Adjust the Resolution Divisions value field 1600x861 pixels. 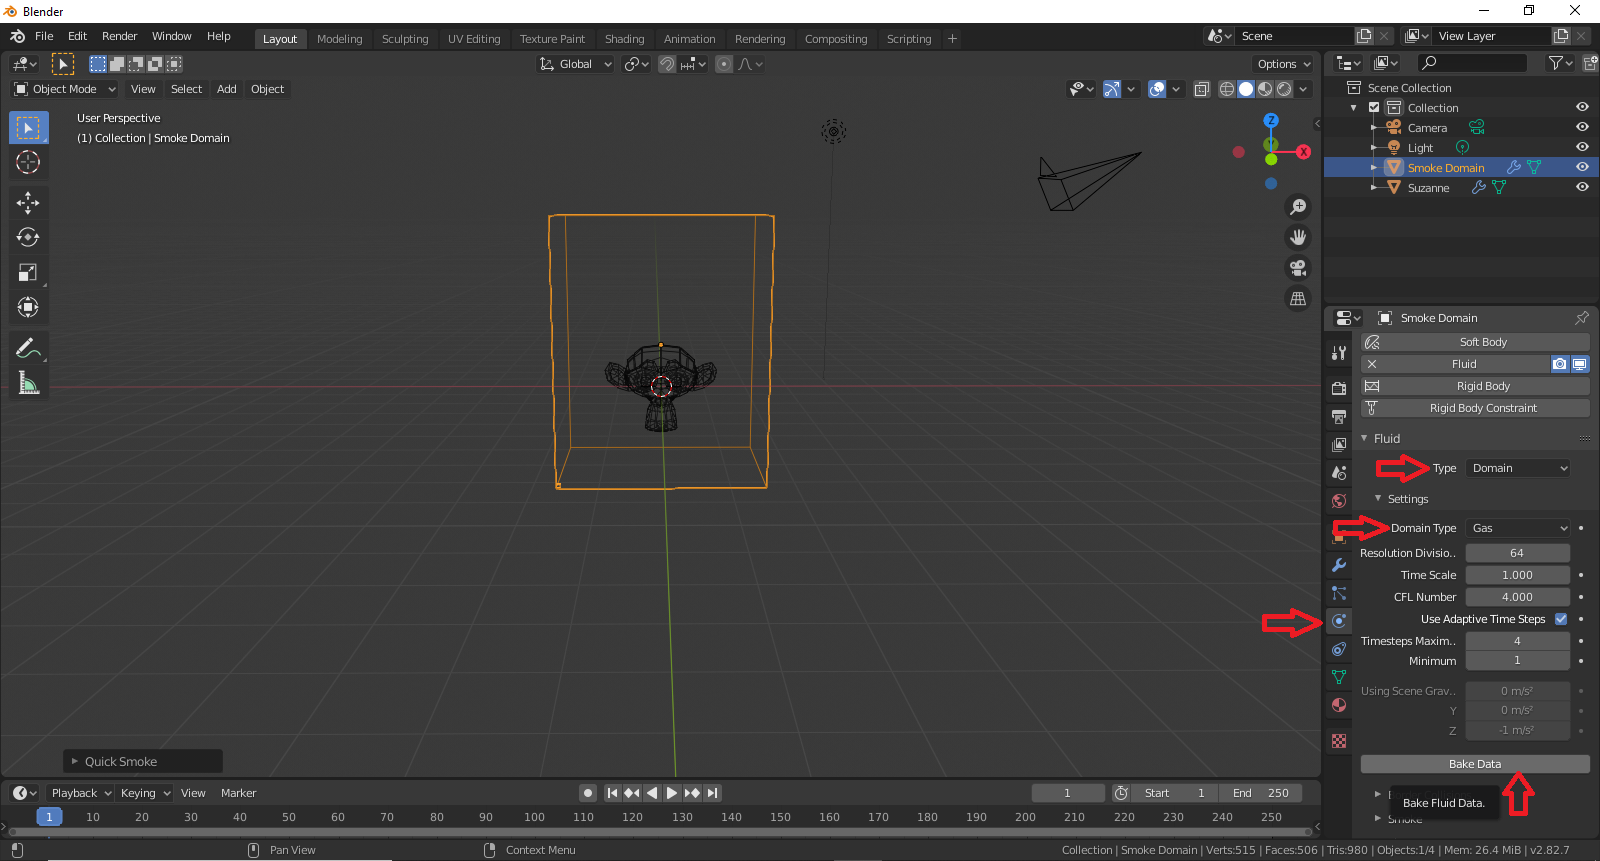(x=1518, y=553)
